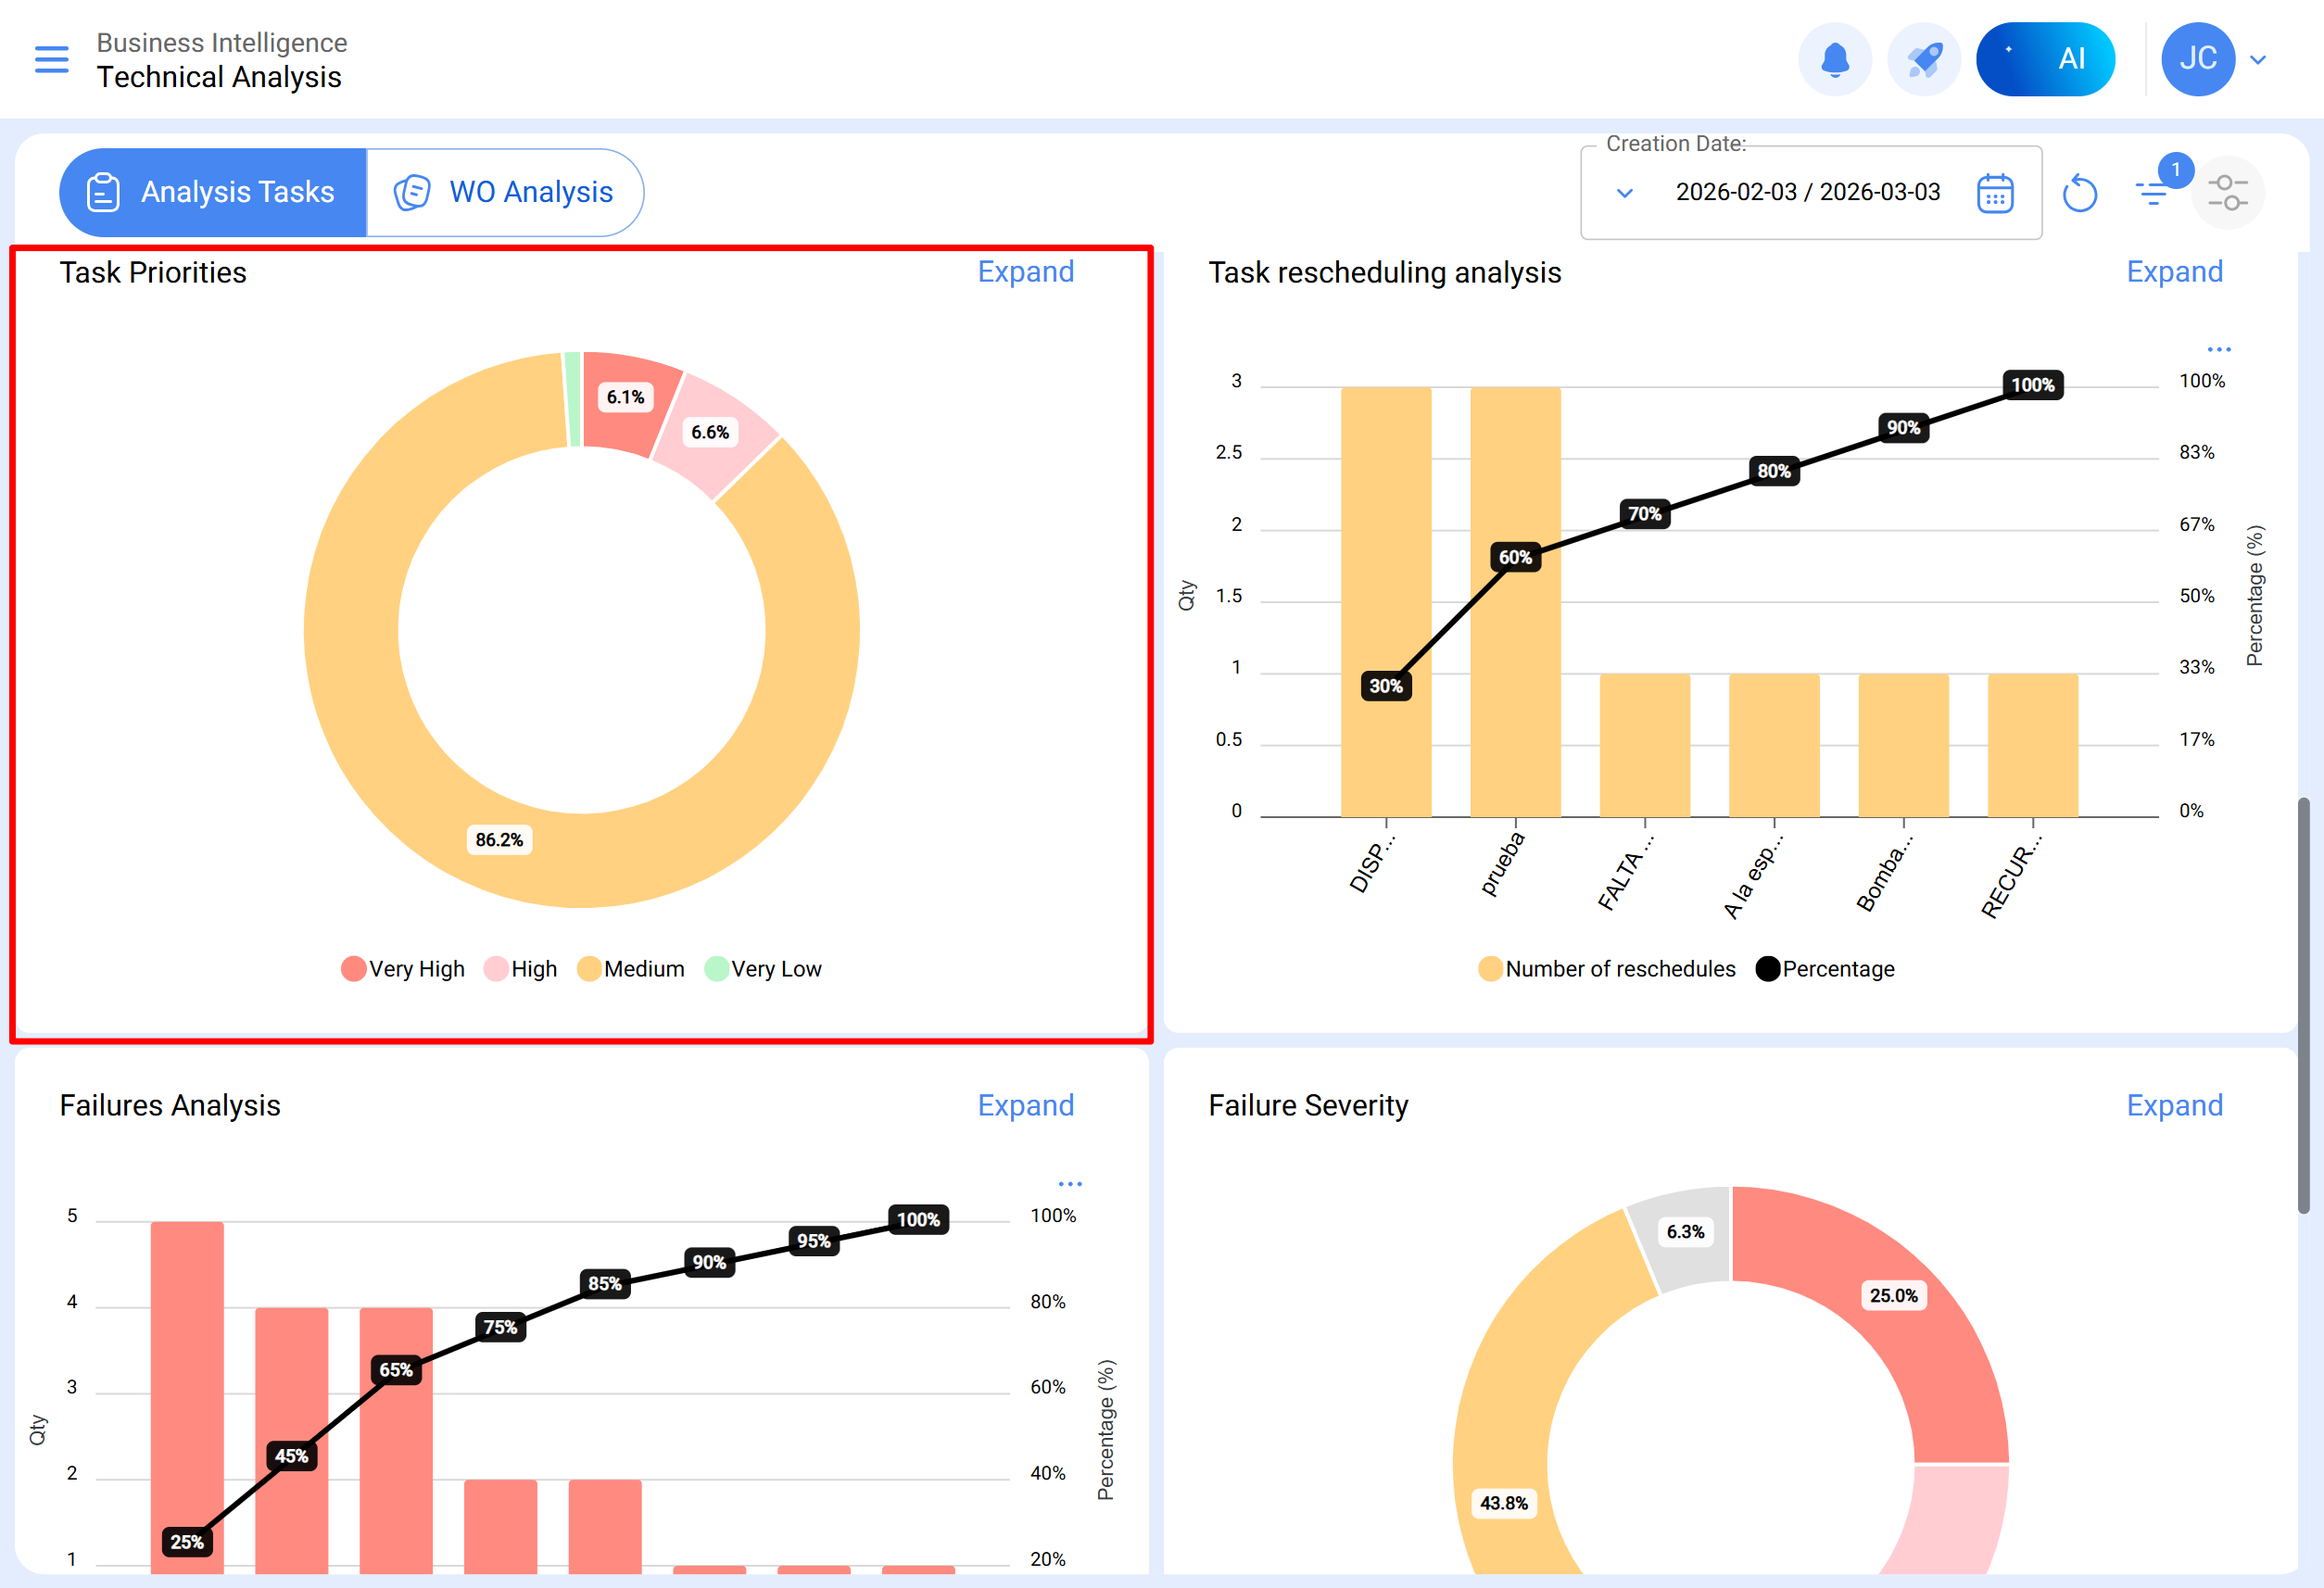
Task: Open the AI assistant button
Action: tap(2045, 60)
